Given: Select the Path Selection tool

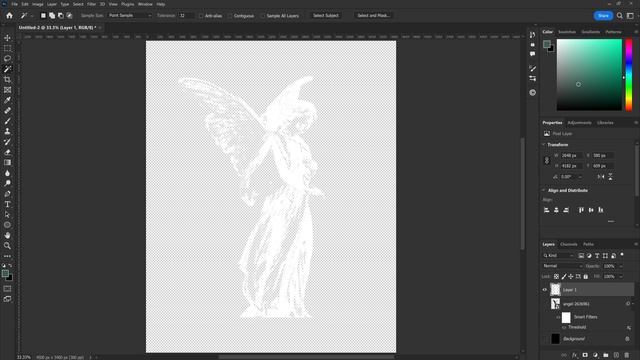Looking at the screenshot, I should 7,215.
